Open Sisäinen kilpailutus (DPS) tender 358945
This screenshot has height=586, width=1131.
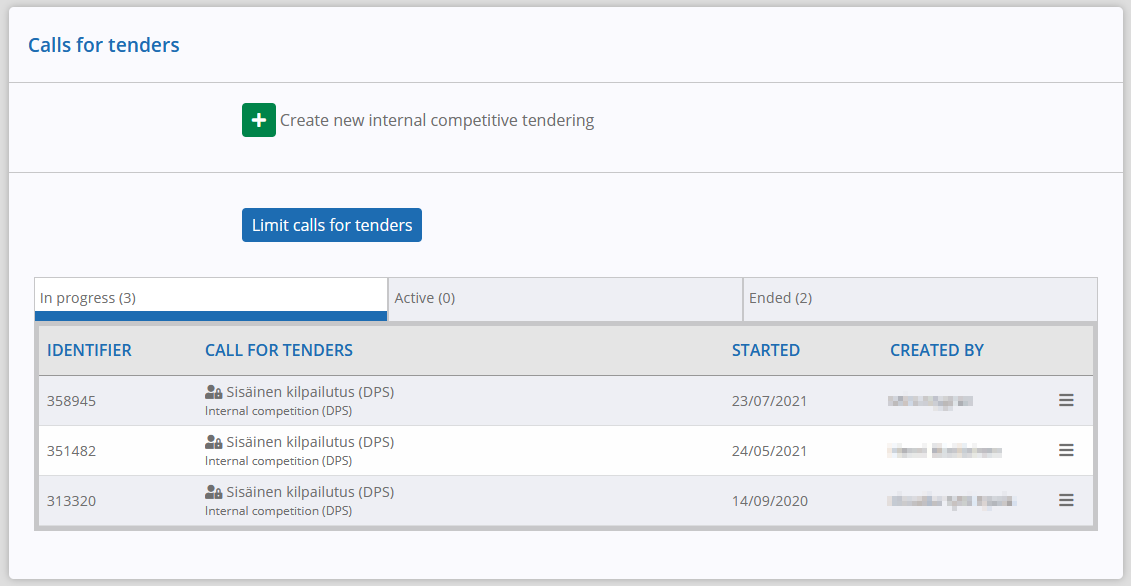(x=310, y=392)
